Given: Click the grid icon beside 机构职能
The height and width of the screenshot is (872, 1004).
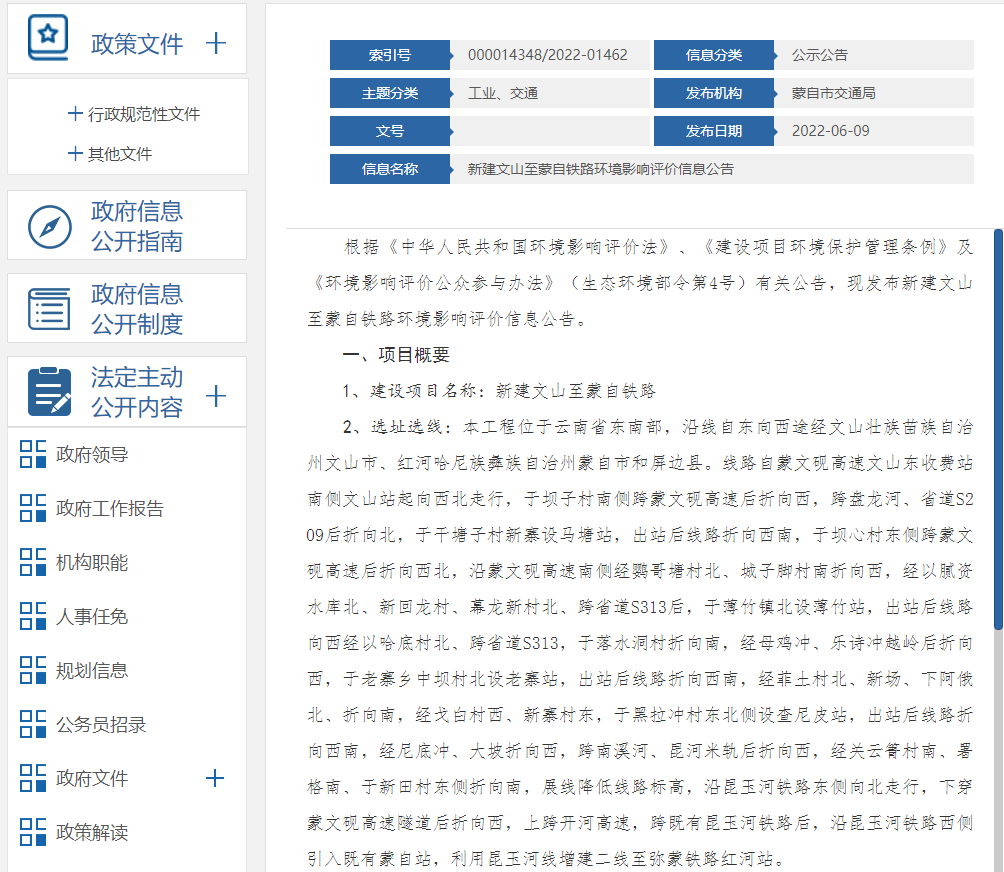Looking at the screenshot, I should 33,562.
